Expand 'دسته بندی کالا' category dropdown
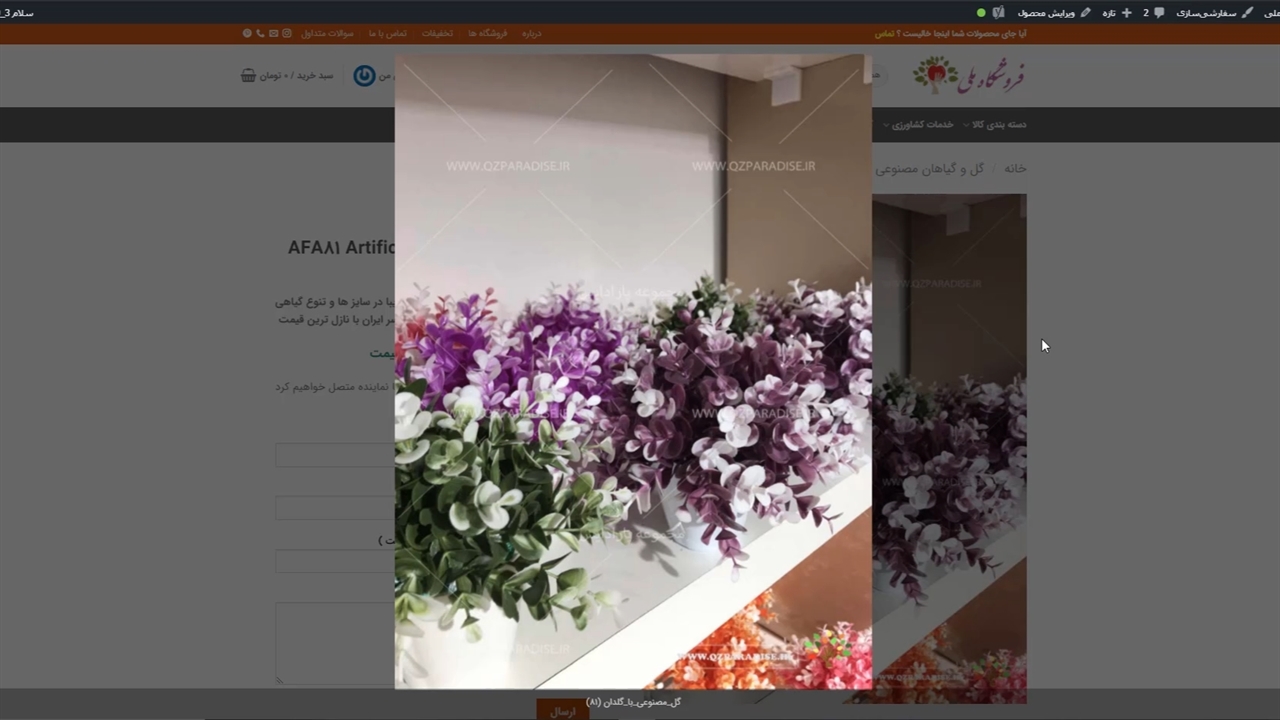 coord(994,125)
